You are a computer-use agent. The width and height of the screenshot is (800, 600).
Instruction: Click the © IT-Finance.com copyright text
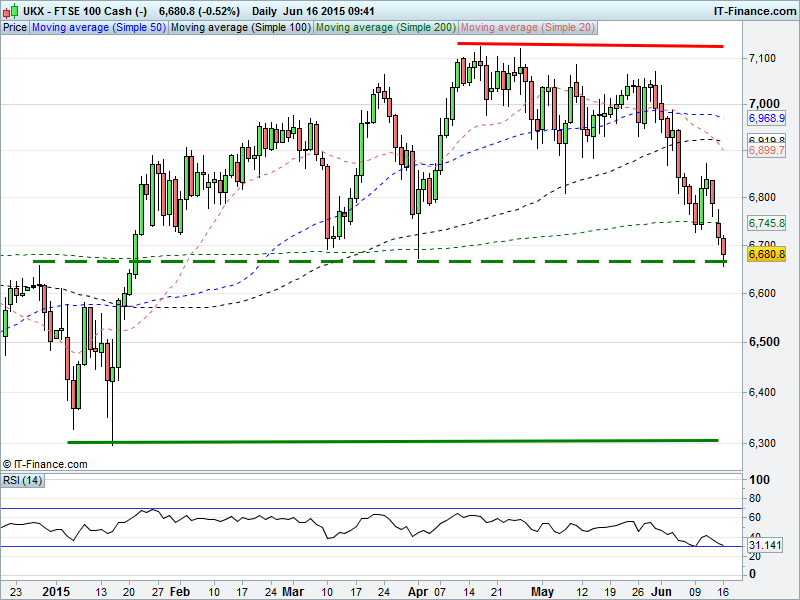(46, 464)
